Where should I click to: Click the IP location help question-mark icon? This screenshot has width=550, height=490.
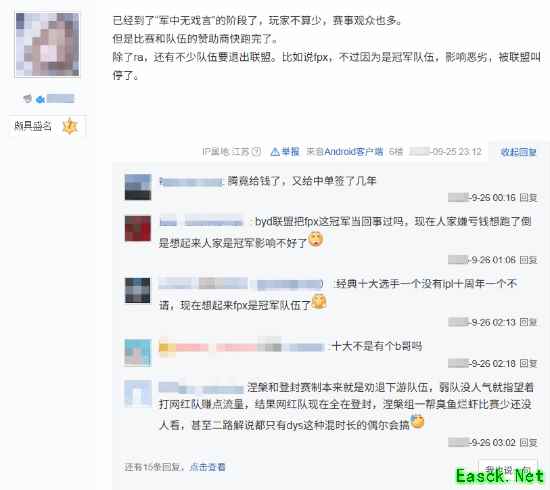click(x=257, y=152)
